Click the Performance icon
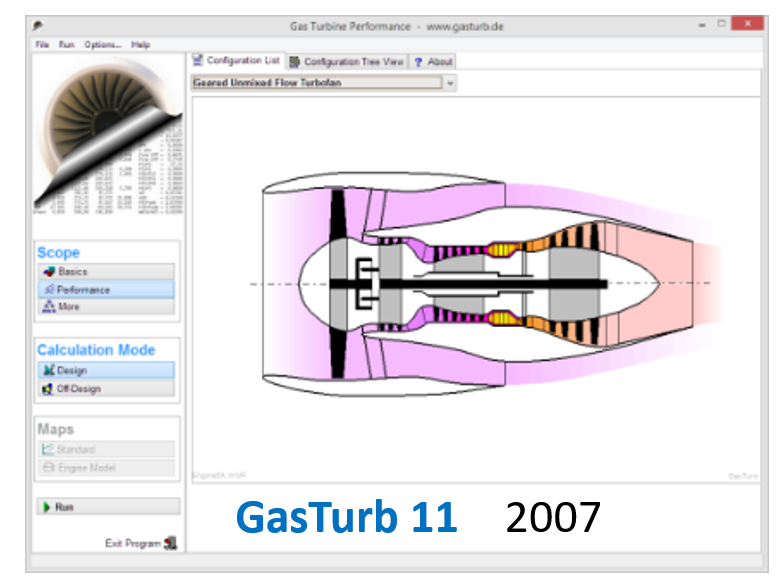 [x=49, y=290]
